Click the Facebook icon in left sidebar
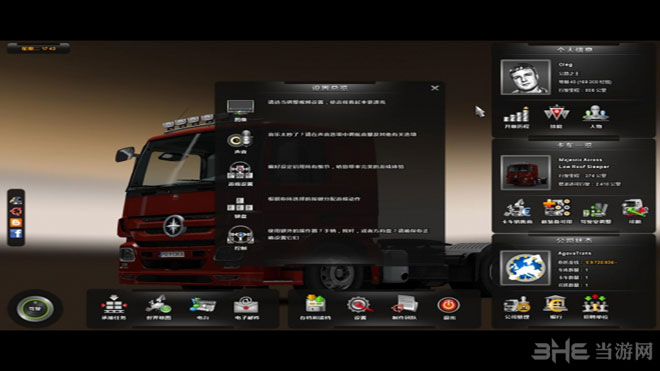Viewport: 660px width, 371px height. tap(16, 234)
